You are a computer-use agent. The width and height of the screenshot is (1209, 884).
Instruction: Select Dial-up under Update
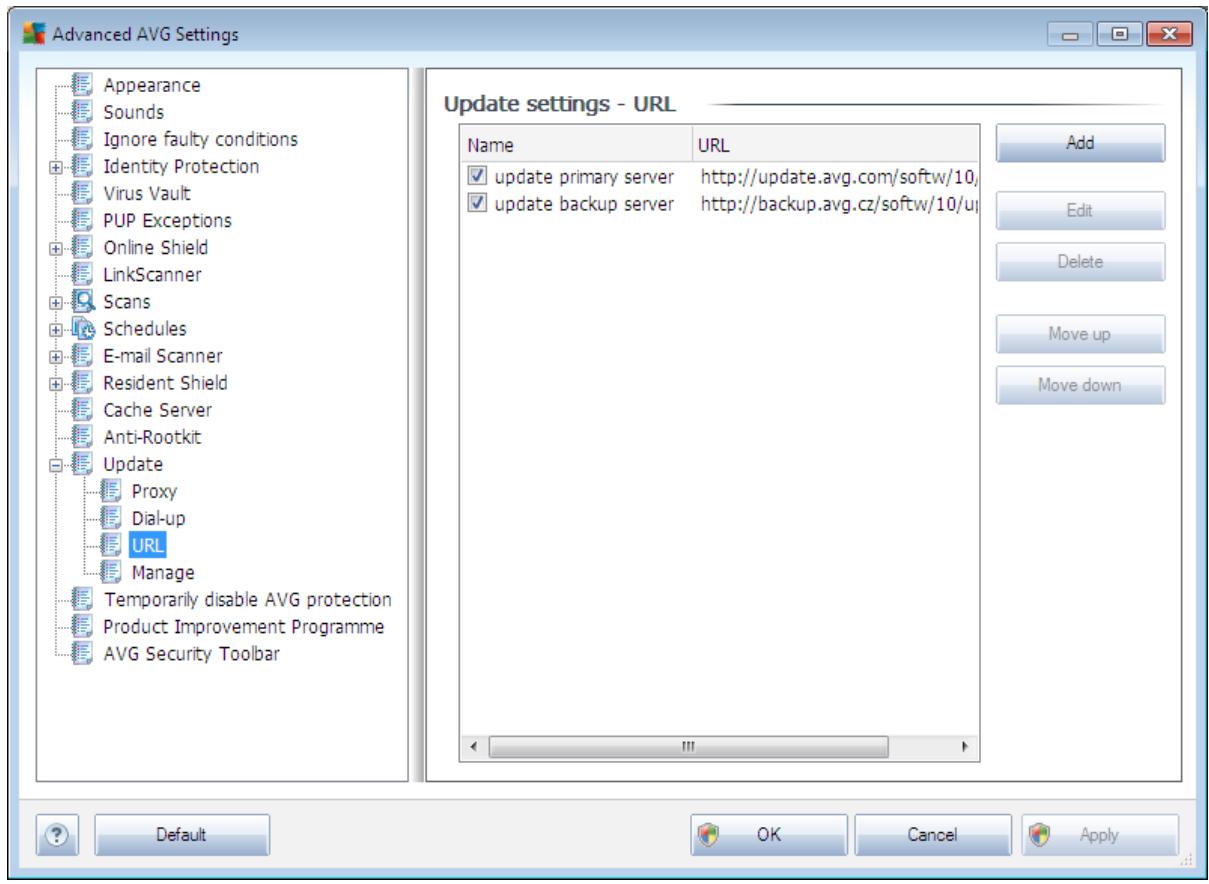coord(158,518)
